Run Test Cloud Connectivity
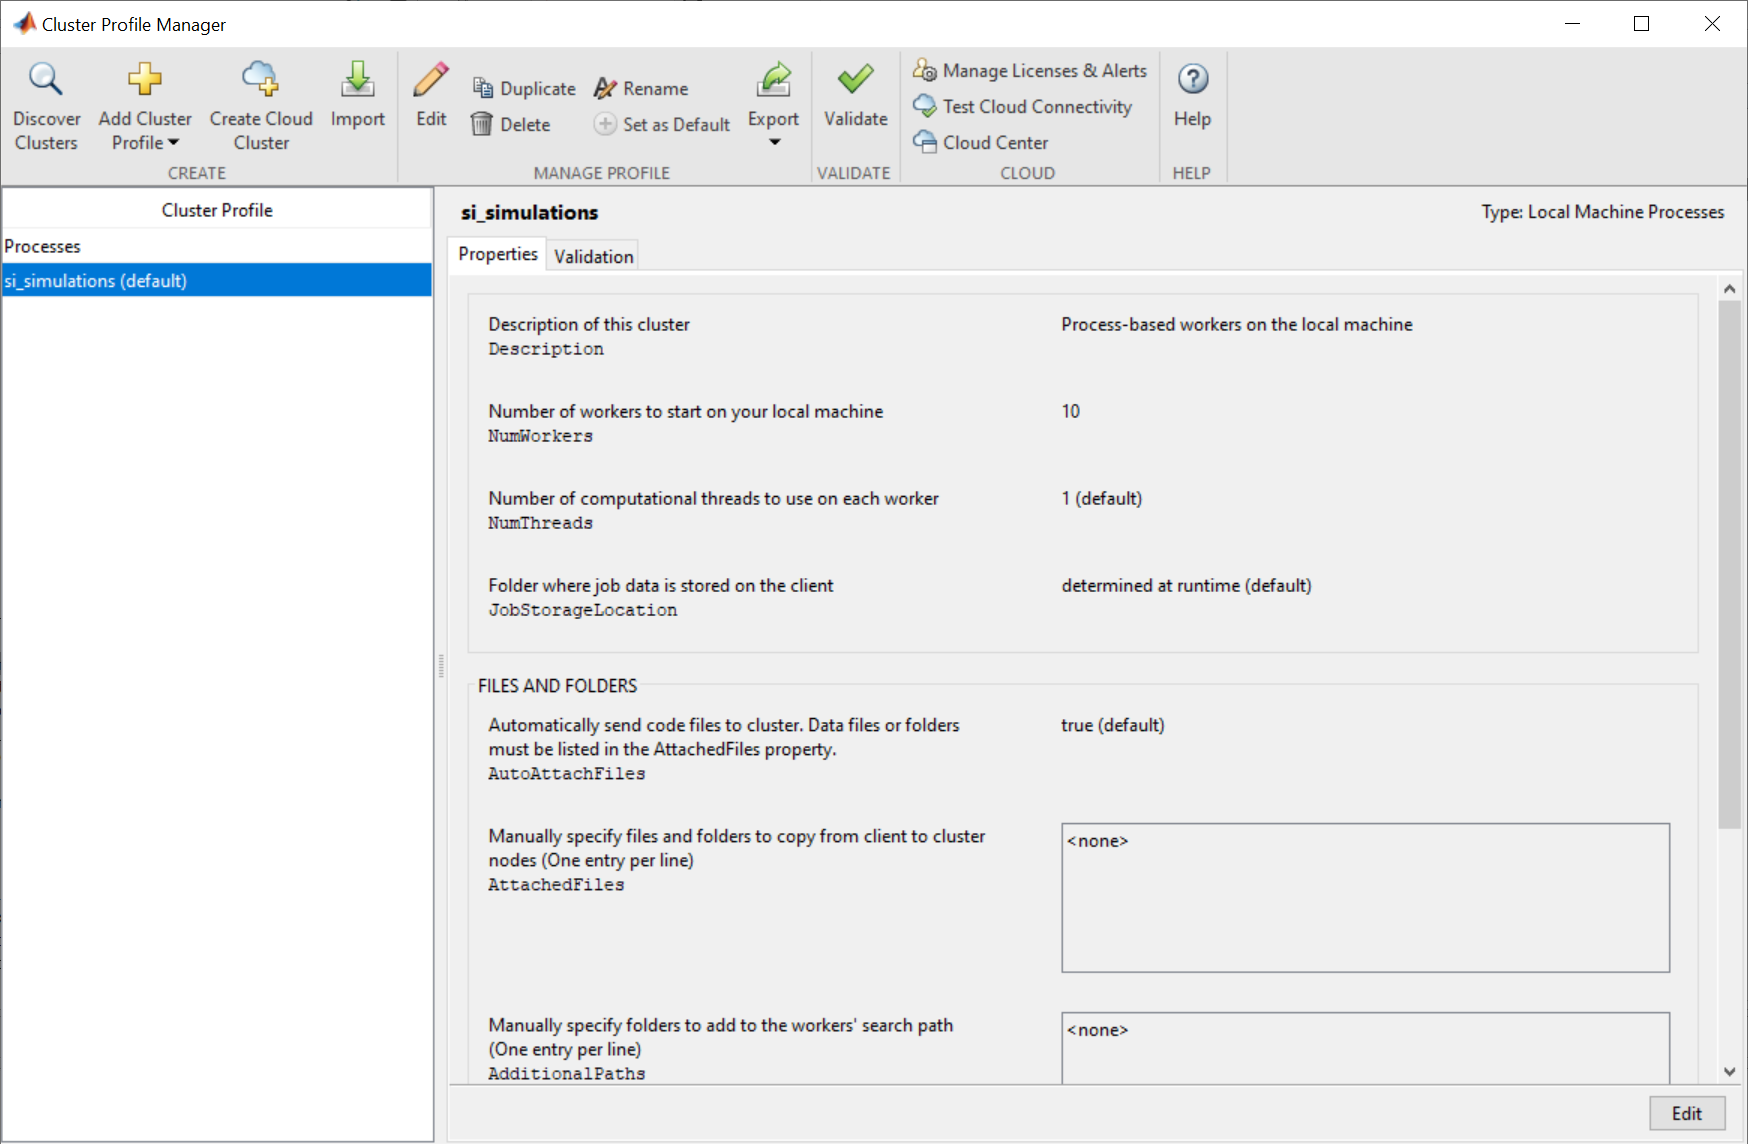The height and width of the screenshot is (1144, 1748). point(1023,106)
